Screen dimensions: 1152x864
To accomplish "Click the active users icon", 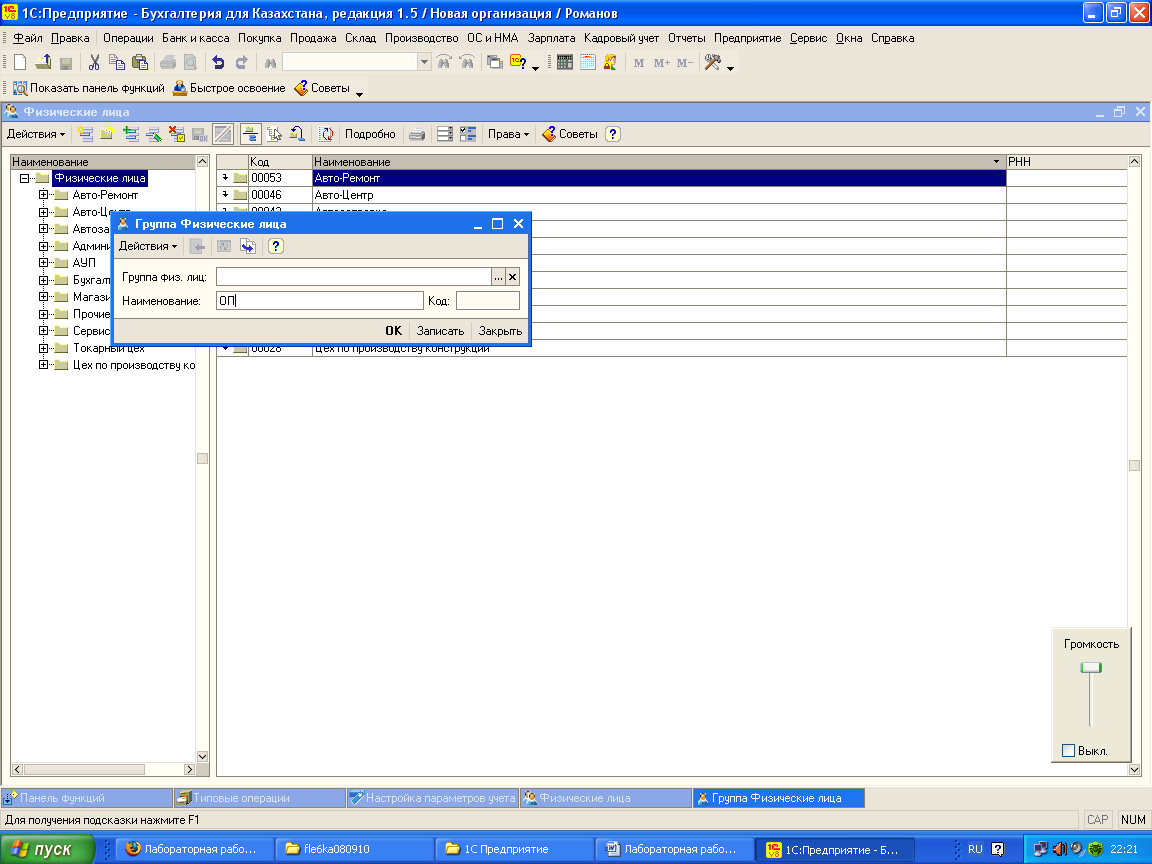I will (x=610, y=62).
